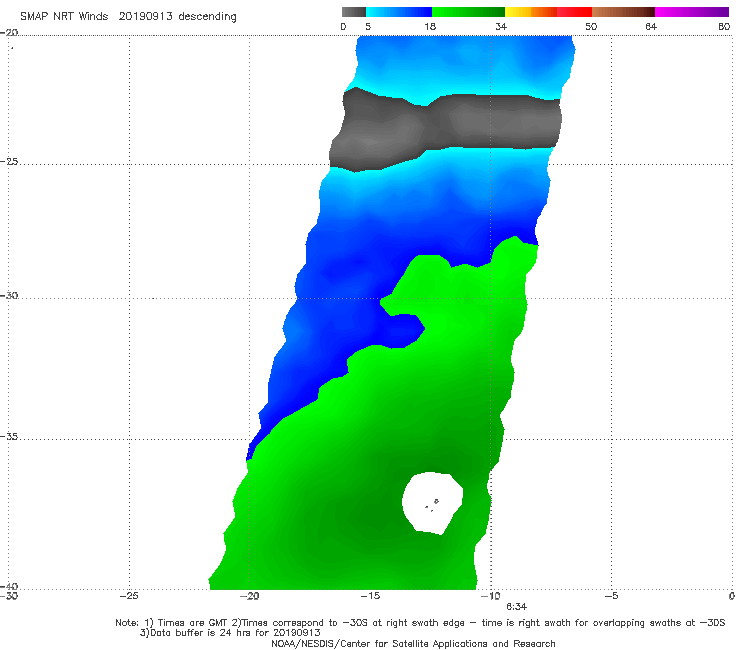Click the brown segment of the color bar
This screenshot has height=650, width=740.
pos(623,12)
